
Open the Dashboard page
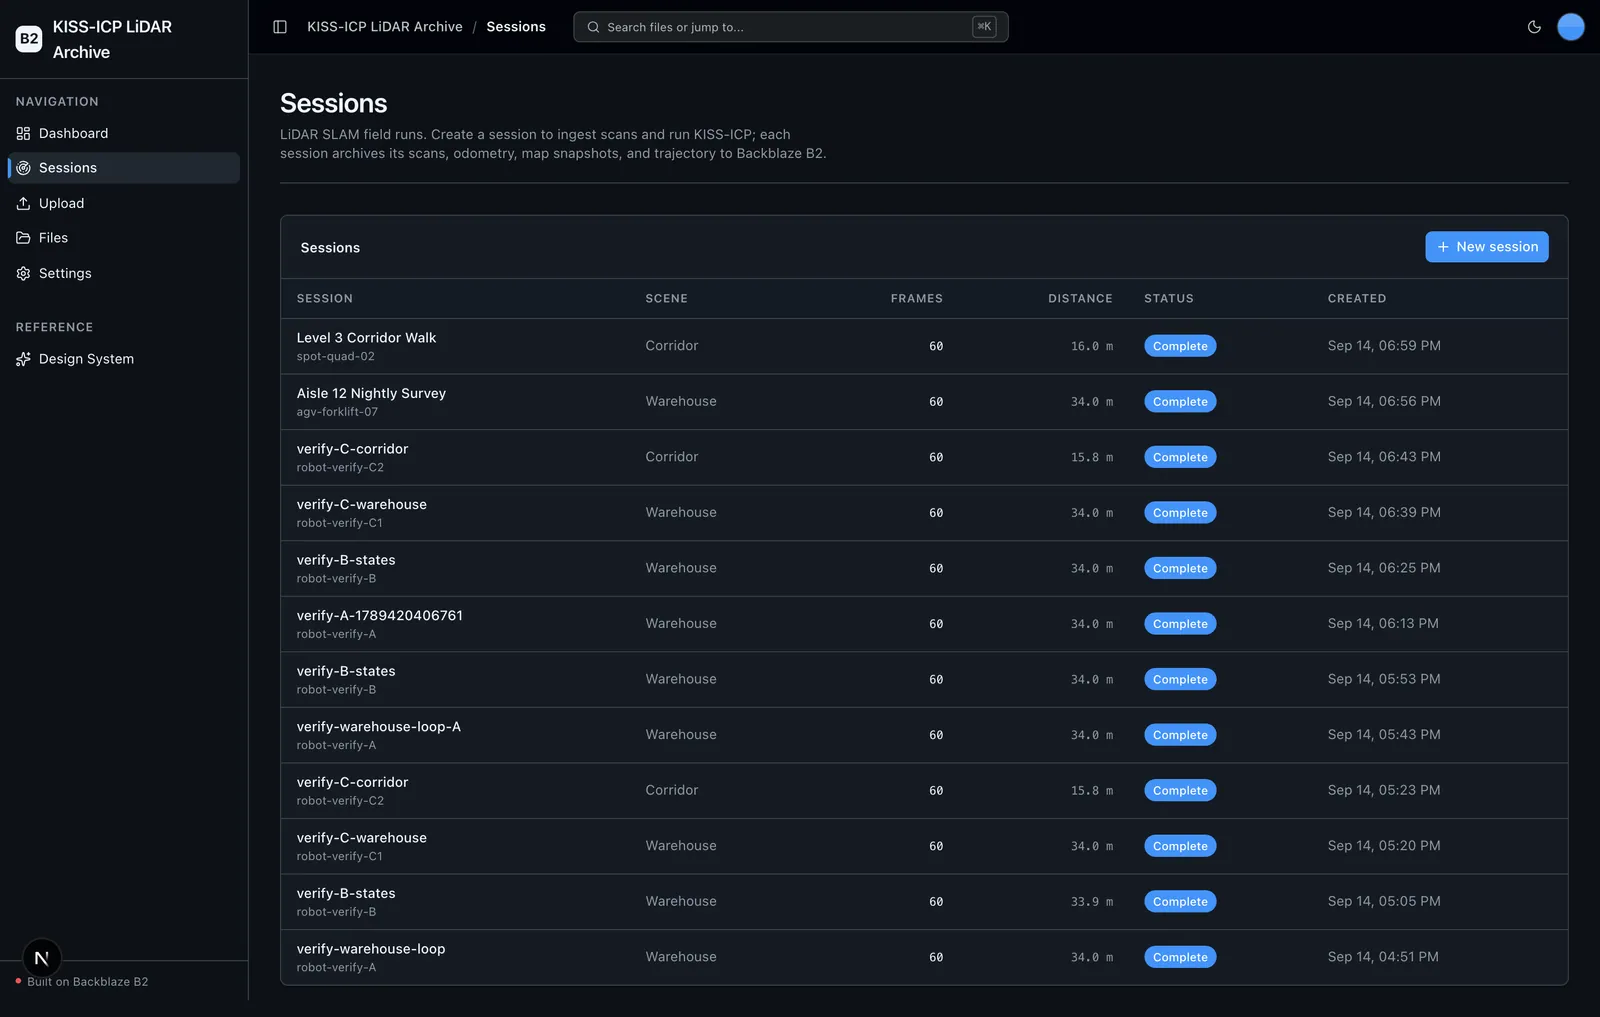click(x=124, y=134)
